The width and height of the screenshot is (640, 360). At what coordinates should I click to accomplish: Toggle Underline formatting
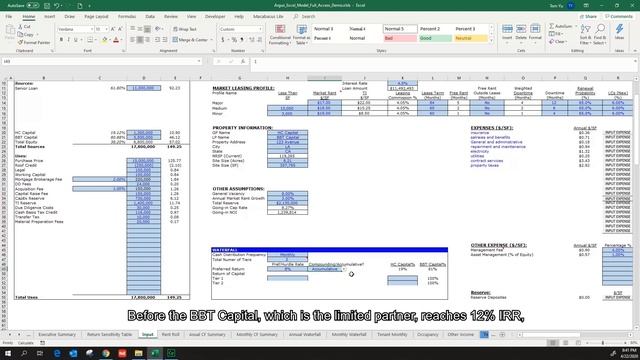pyautogui.click(x=76, y=40)
